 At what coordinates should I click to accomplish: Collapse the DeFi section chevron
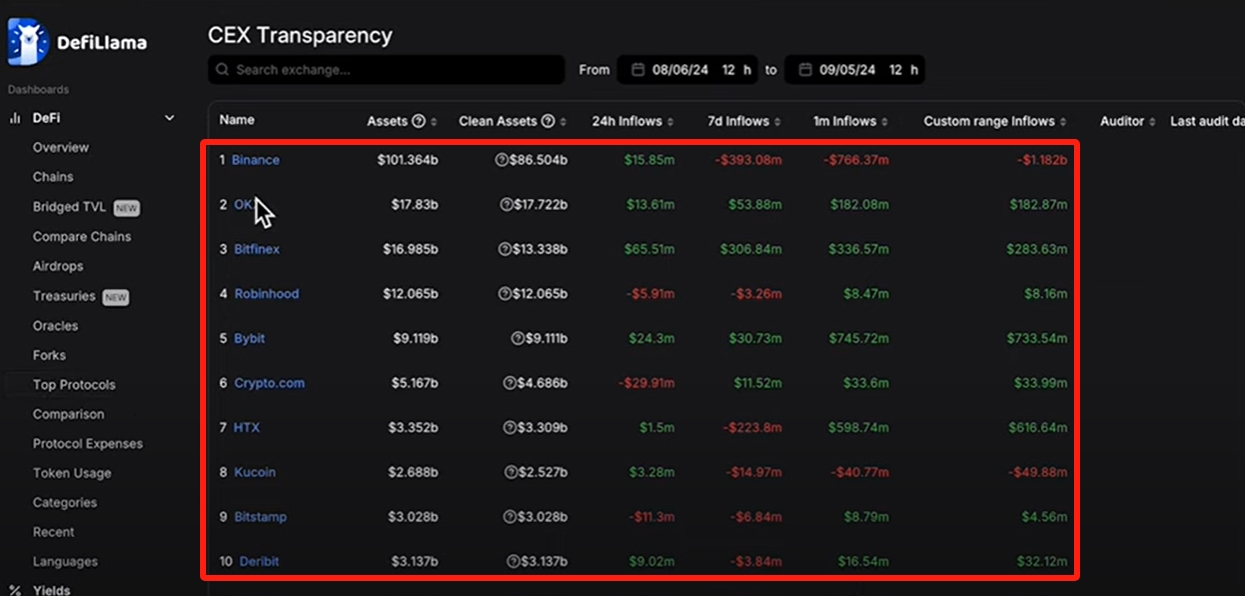169,118
